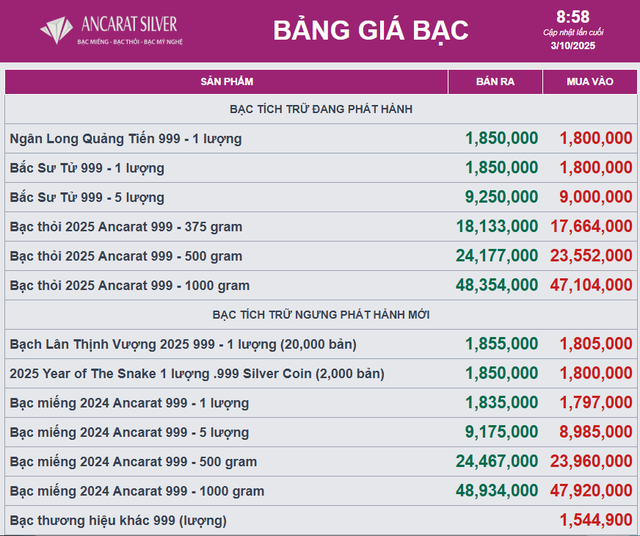Click the 3/10/2025 last updated date
The height and width of the screenshot is (536, 640).
click(573, 46)
